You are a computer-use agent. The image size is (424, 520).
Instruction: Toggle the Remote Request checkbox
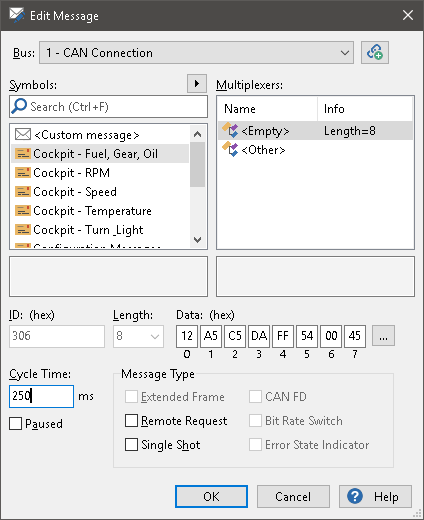pos(131,421)
